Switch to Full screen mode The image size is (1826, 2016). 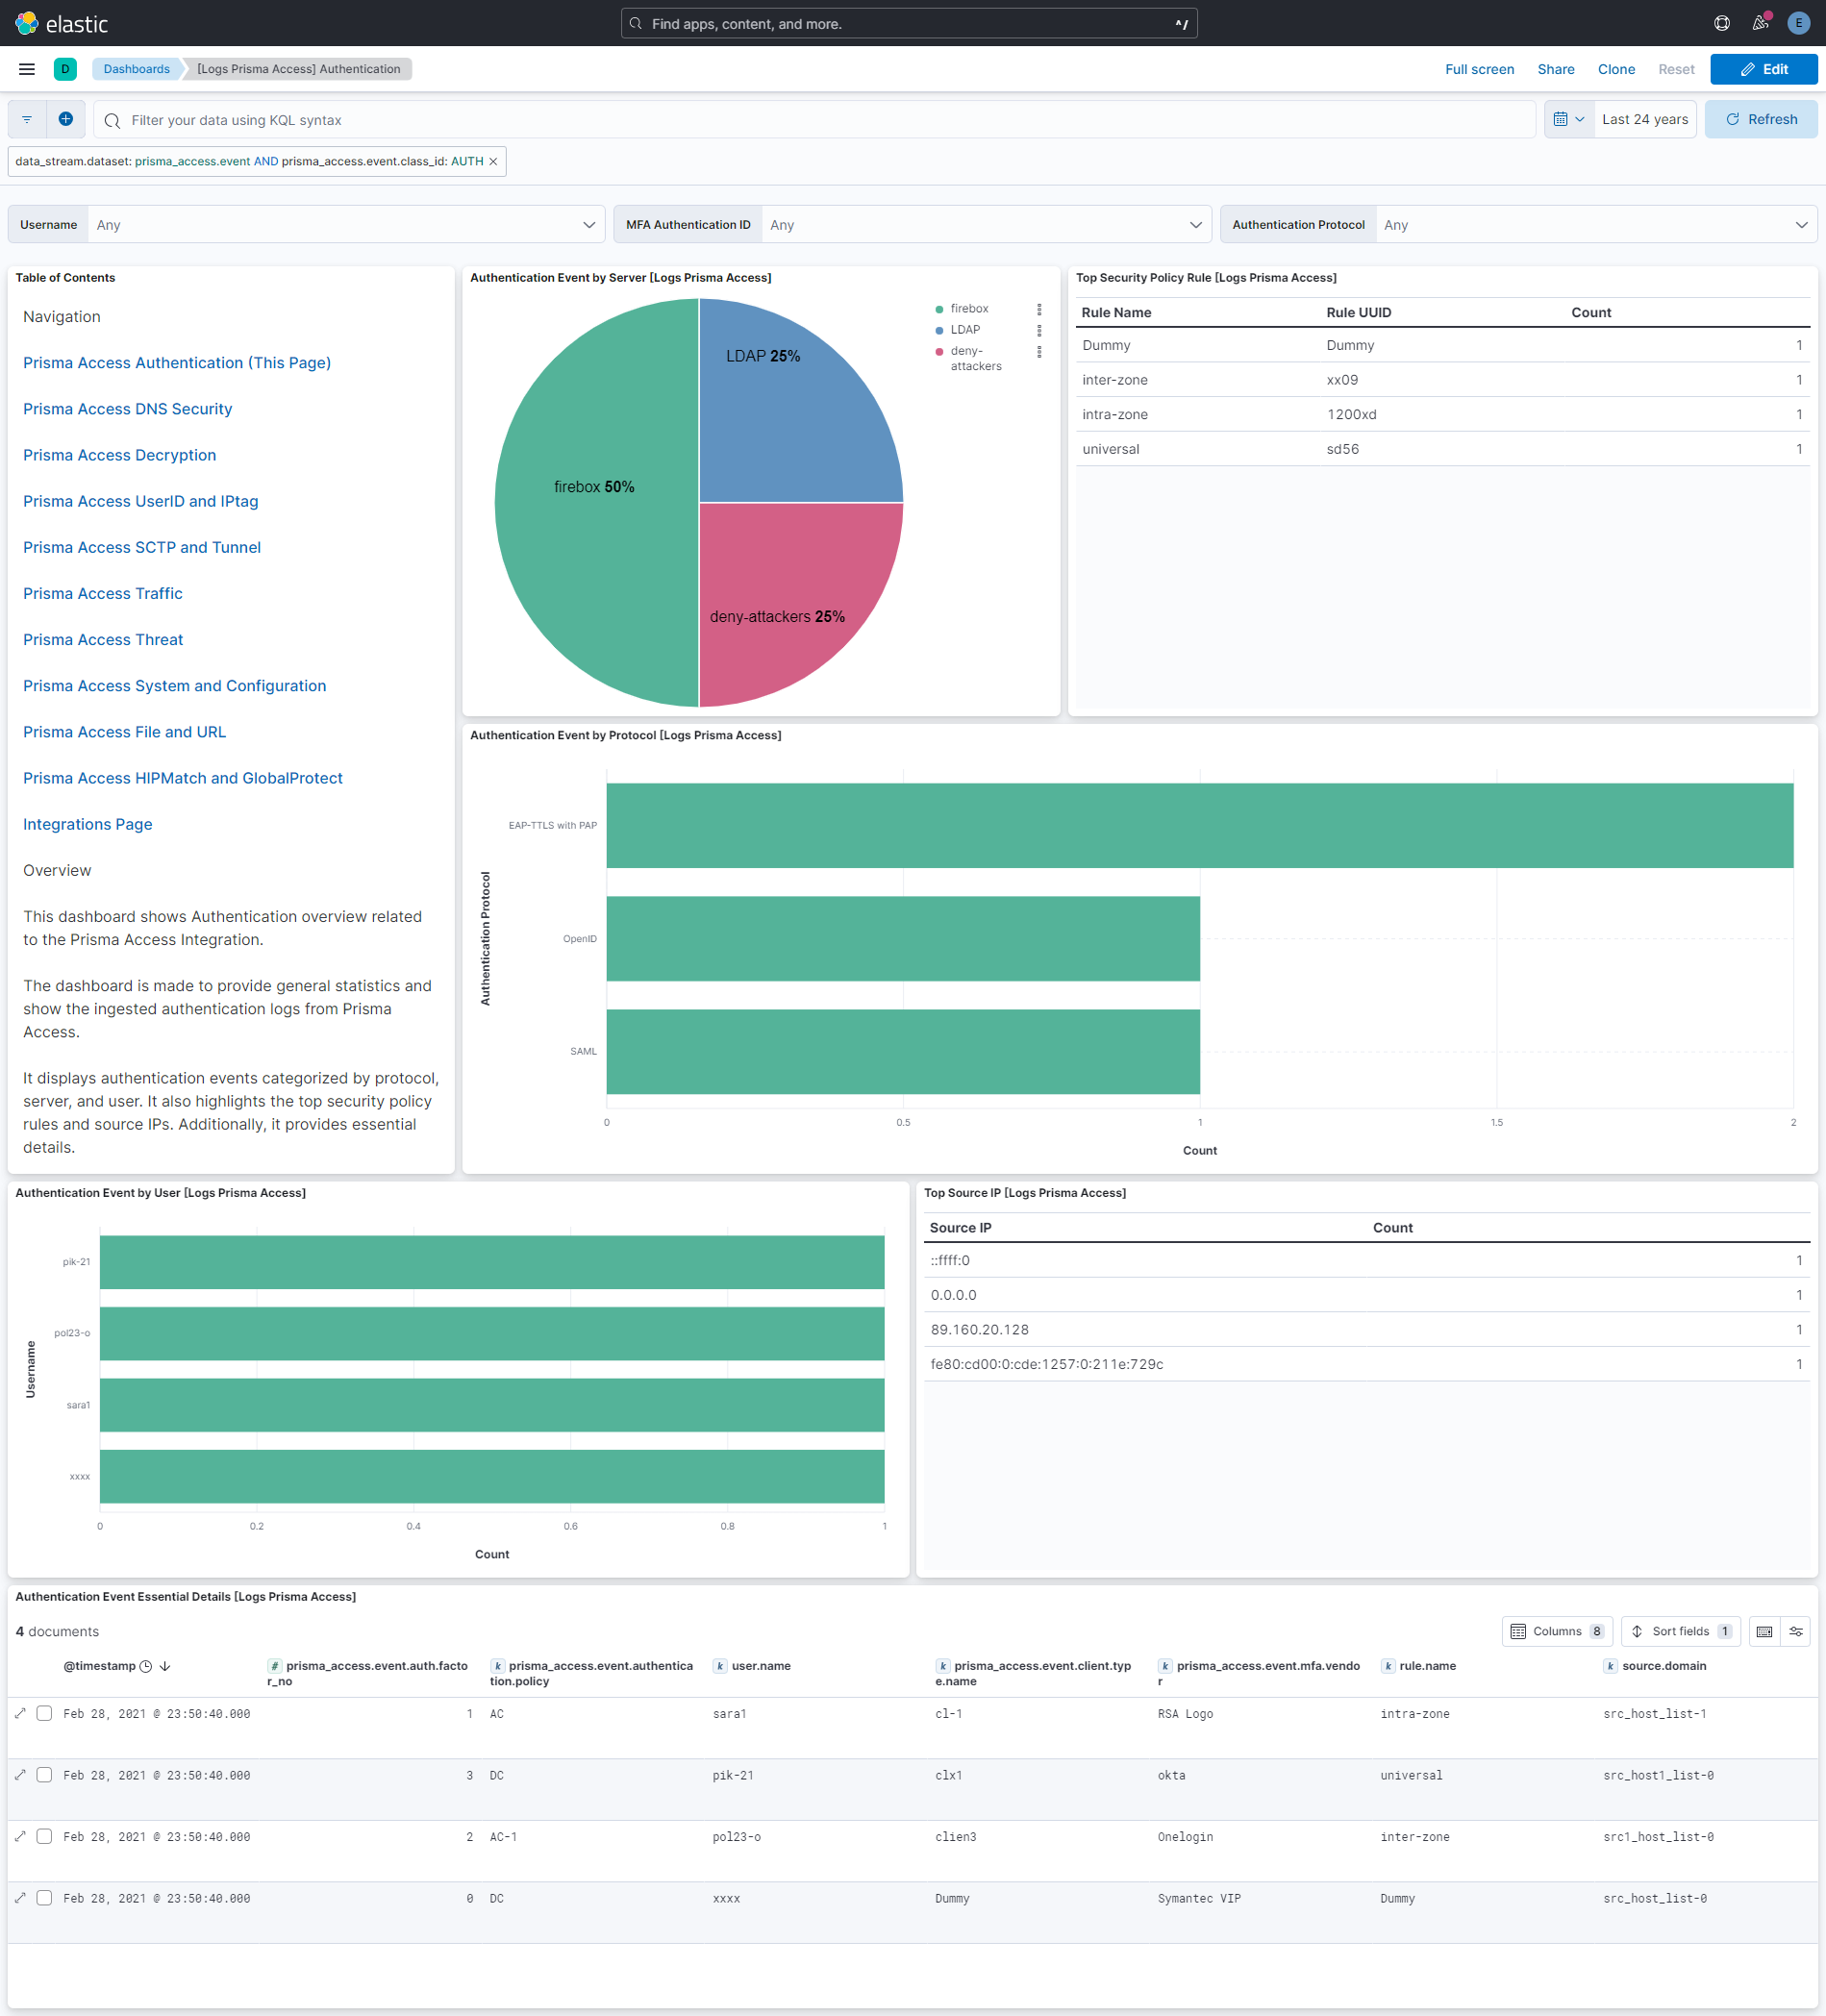click(x=1480, y=69)
